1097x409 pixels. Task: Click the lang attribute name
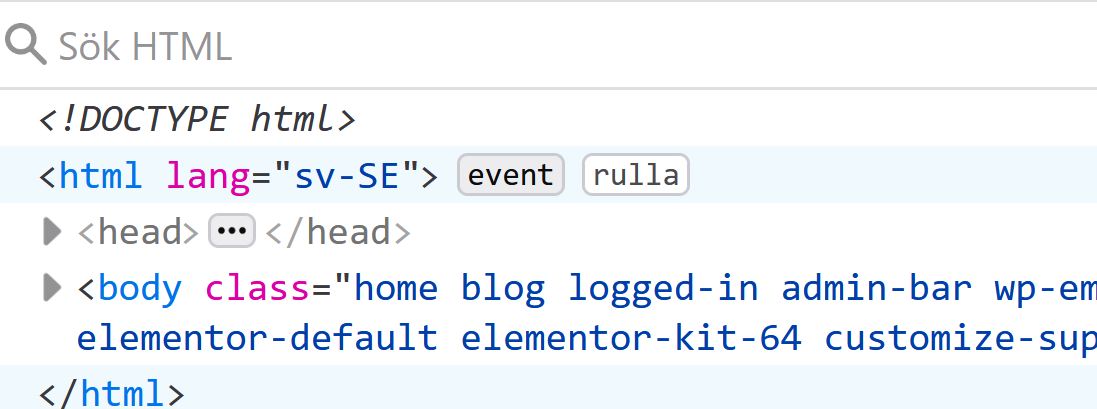(207, 176)
